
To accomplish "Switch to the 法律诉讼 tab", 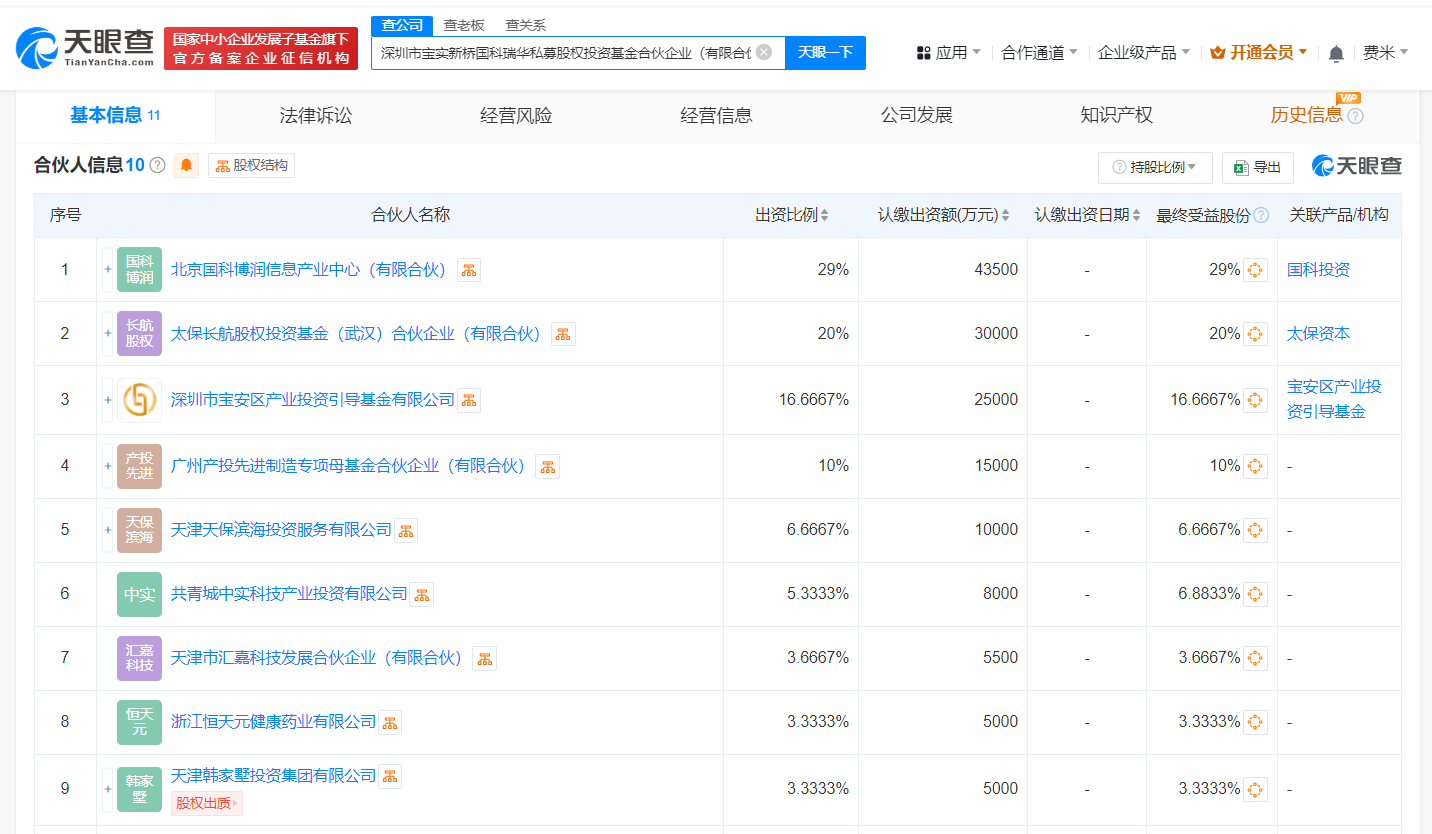I will [x=316, y=115].
